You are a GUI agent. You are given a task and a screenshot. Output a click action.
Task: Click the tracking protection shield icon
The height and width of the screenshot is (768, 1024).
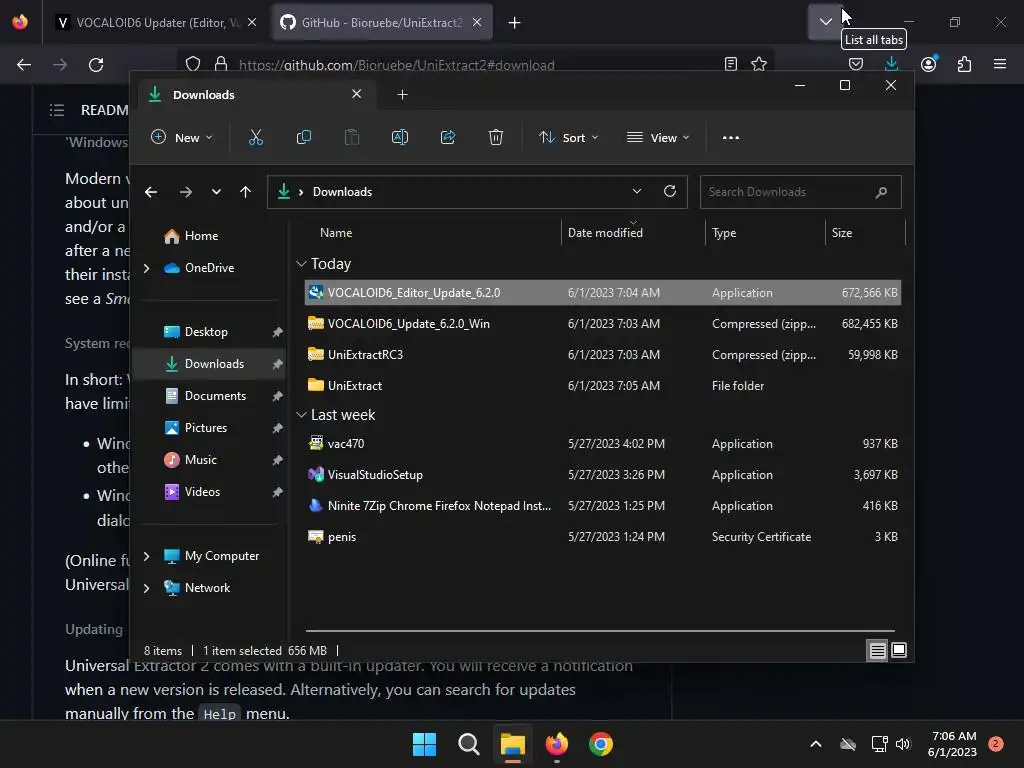point(193,64)
